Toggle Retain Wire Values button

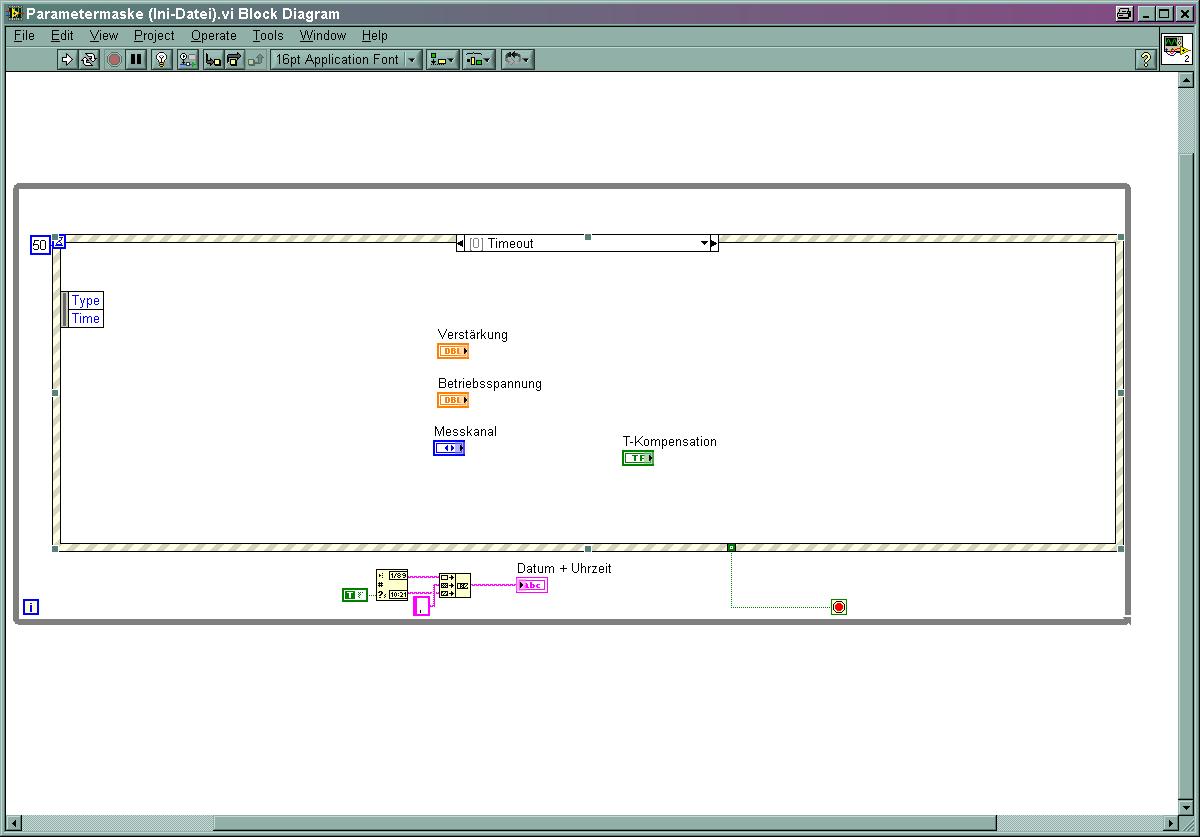188,60
